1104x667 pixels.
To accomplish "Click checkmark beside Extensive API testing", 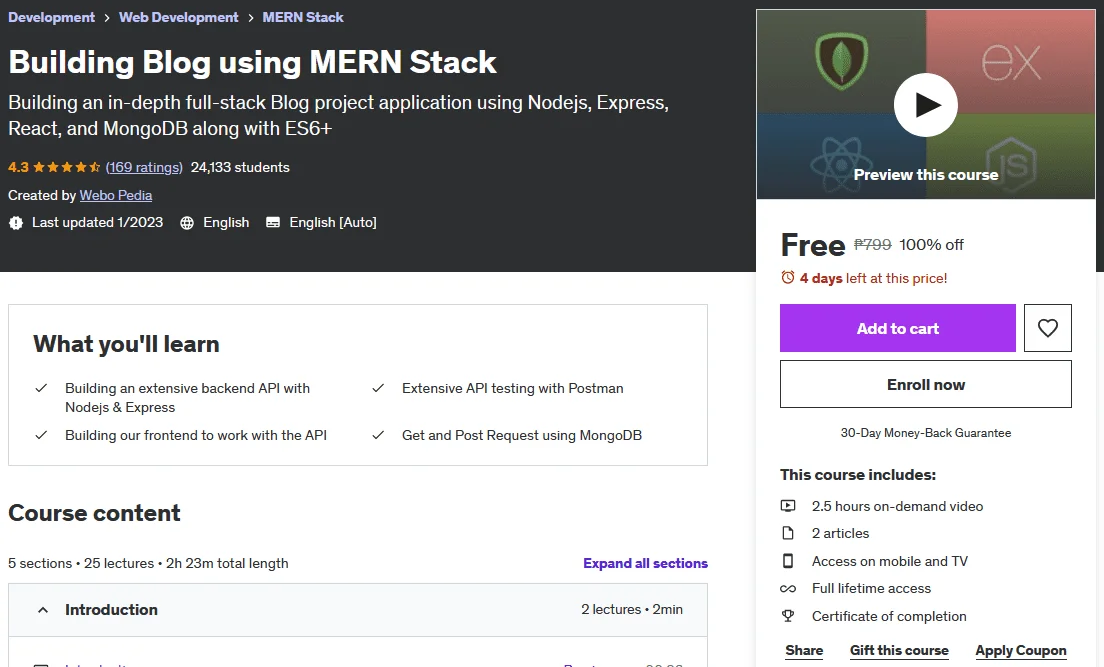I will [x=378, y=388].
